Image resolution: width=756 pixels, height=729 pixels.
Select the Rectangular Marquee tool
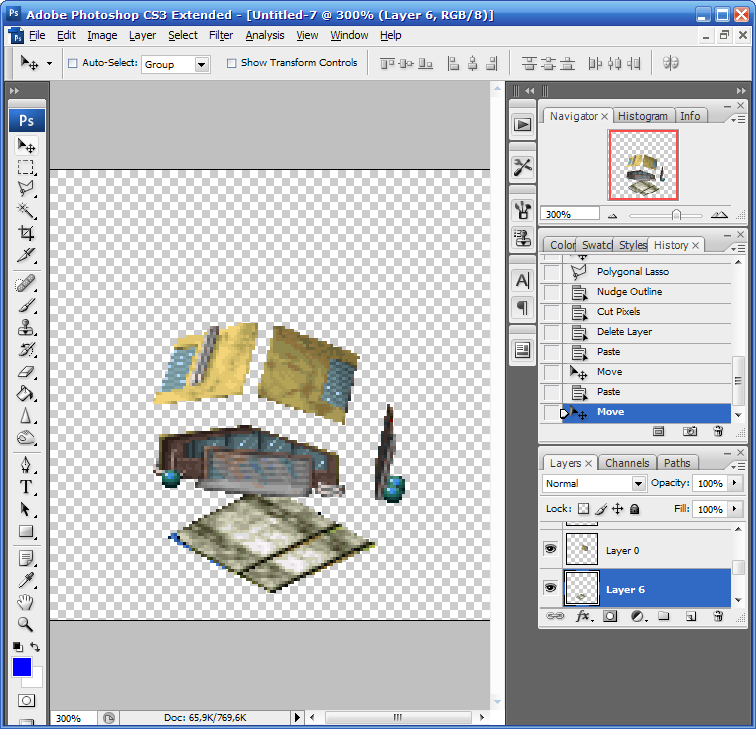pos(26,167)
